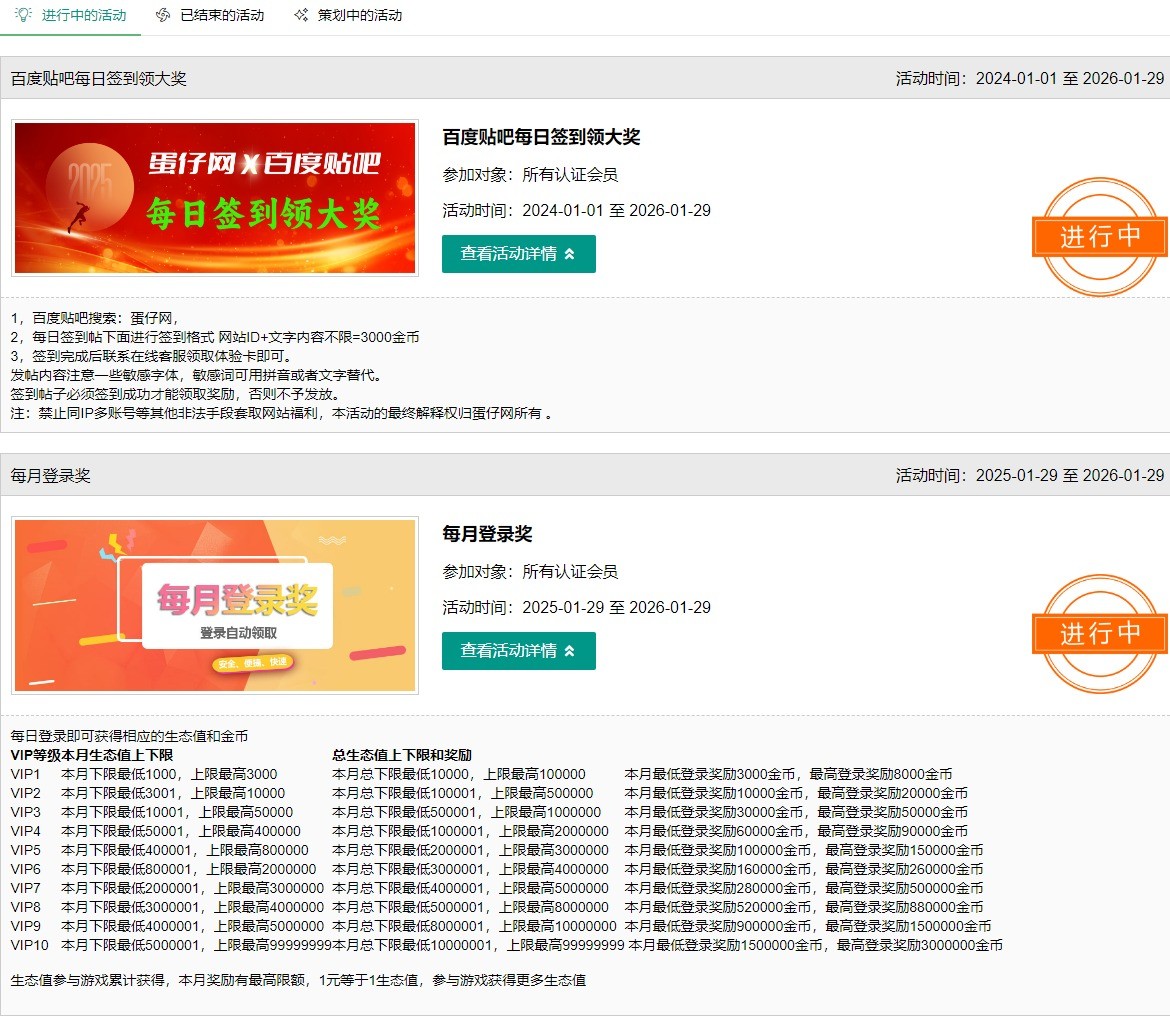Switch to the 进行中的活动 tab
The image size is (1170, 1021).
(84, 15)
